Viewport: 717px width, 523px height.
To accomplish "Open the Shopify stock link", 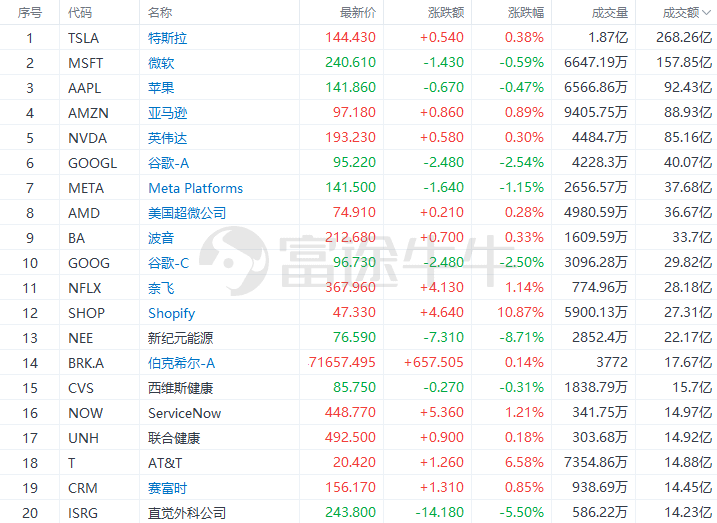I will [x=171, y=313].
